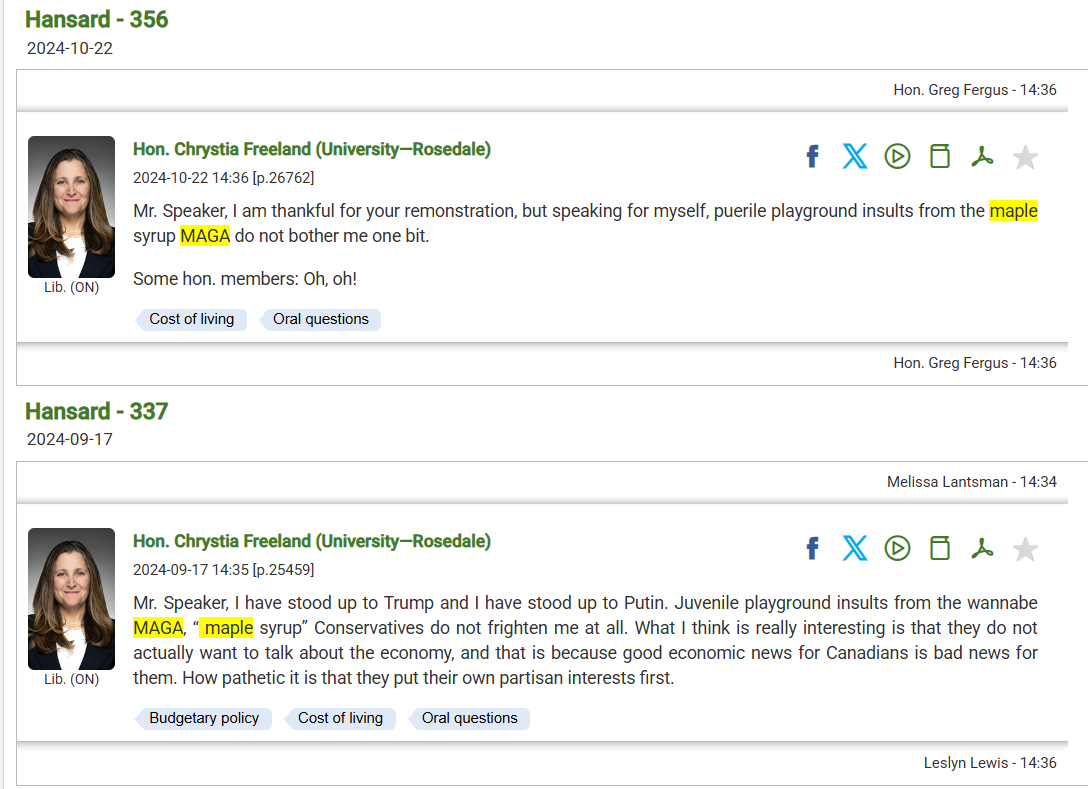Click Freeland's portrait in the 2024-09-17 entry
Screen dimensions: 1088x789
(71, 599)
